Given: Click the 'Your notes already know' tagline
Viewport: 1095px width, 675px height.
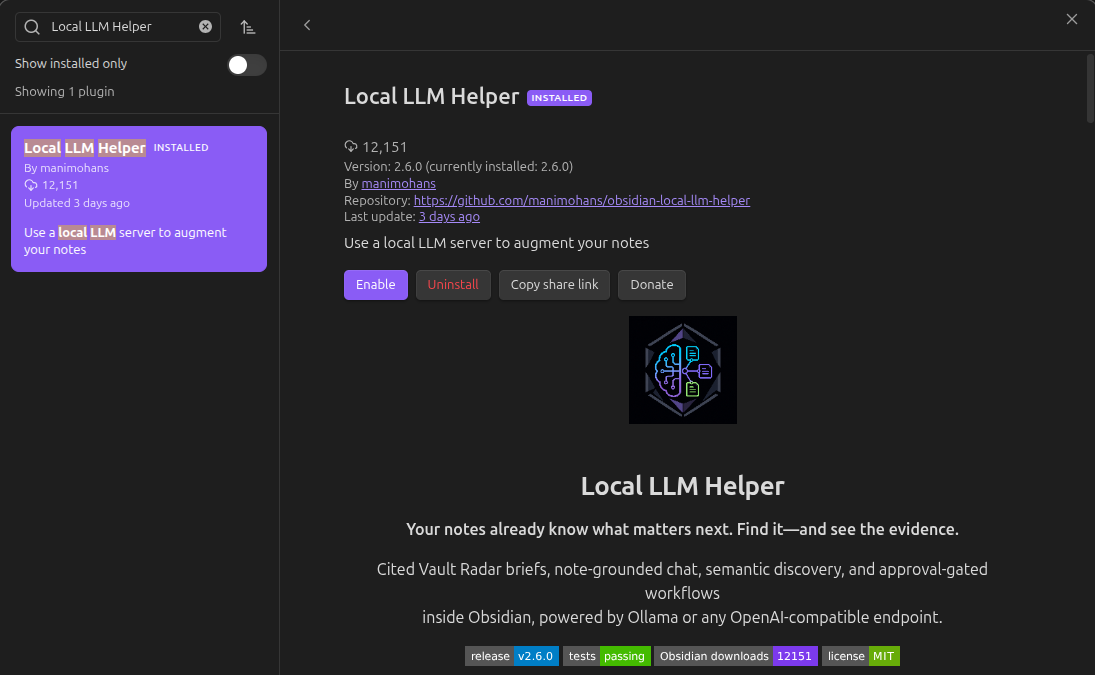Looking at the screenshot, I should pos(682,529).
